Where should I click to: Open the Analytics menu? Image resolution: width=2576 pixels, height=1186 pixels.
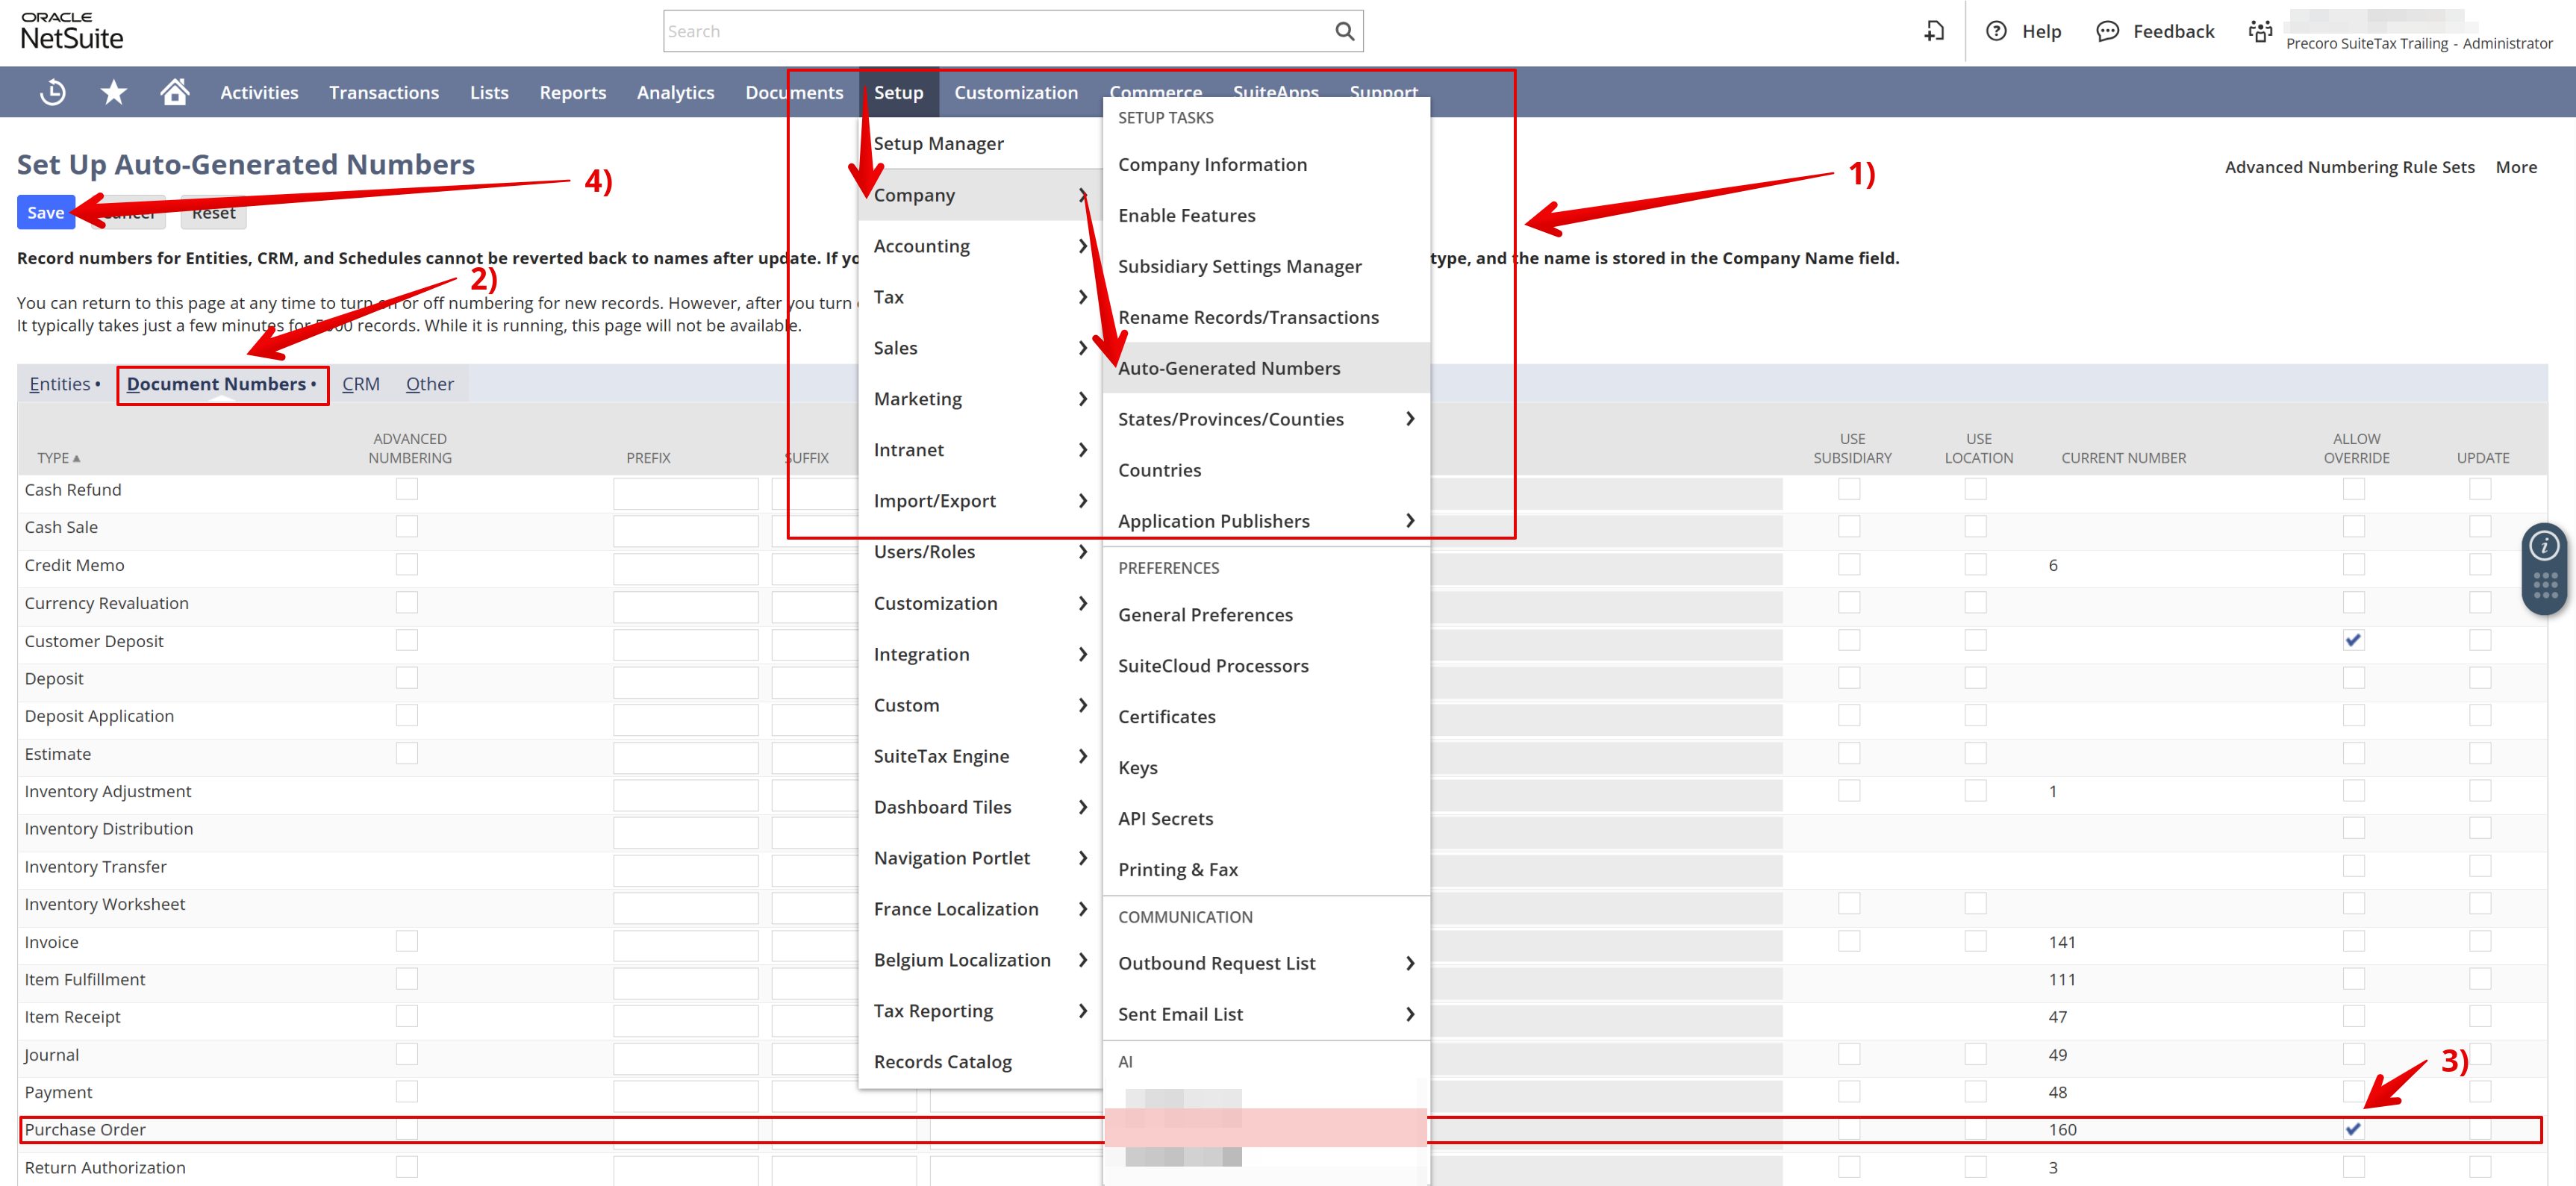coord(675,92)
